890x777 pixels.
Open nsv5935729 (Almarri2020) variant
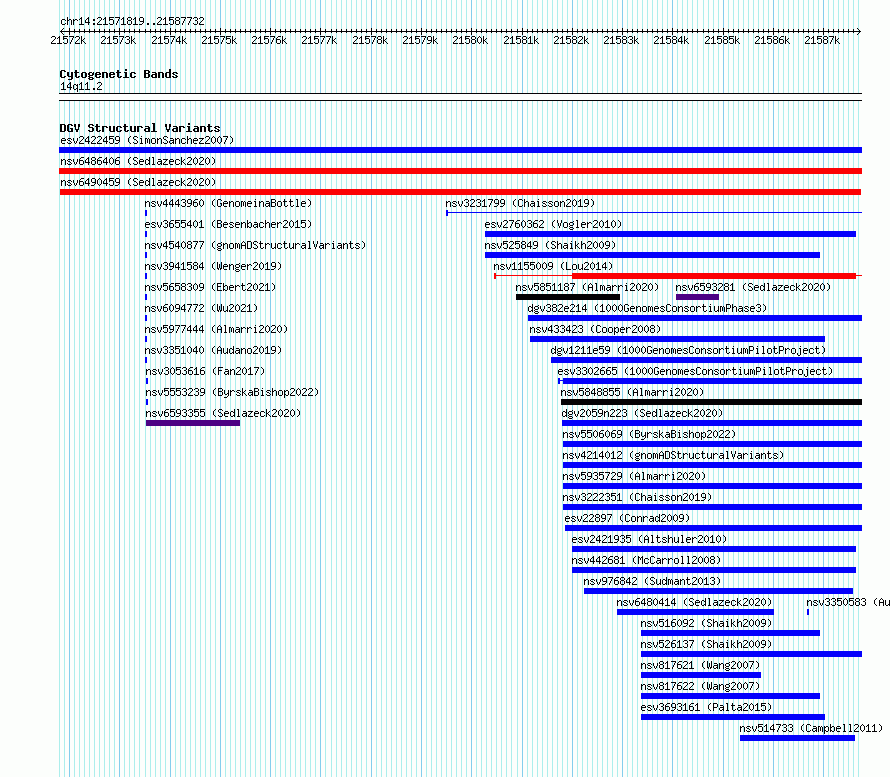coord(634,476)
